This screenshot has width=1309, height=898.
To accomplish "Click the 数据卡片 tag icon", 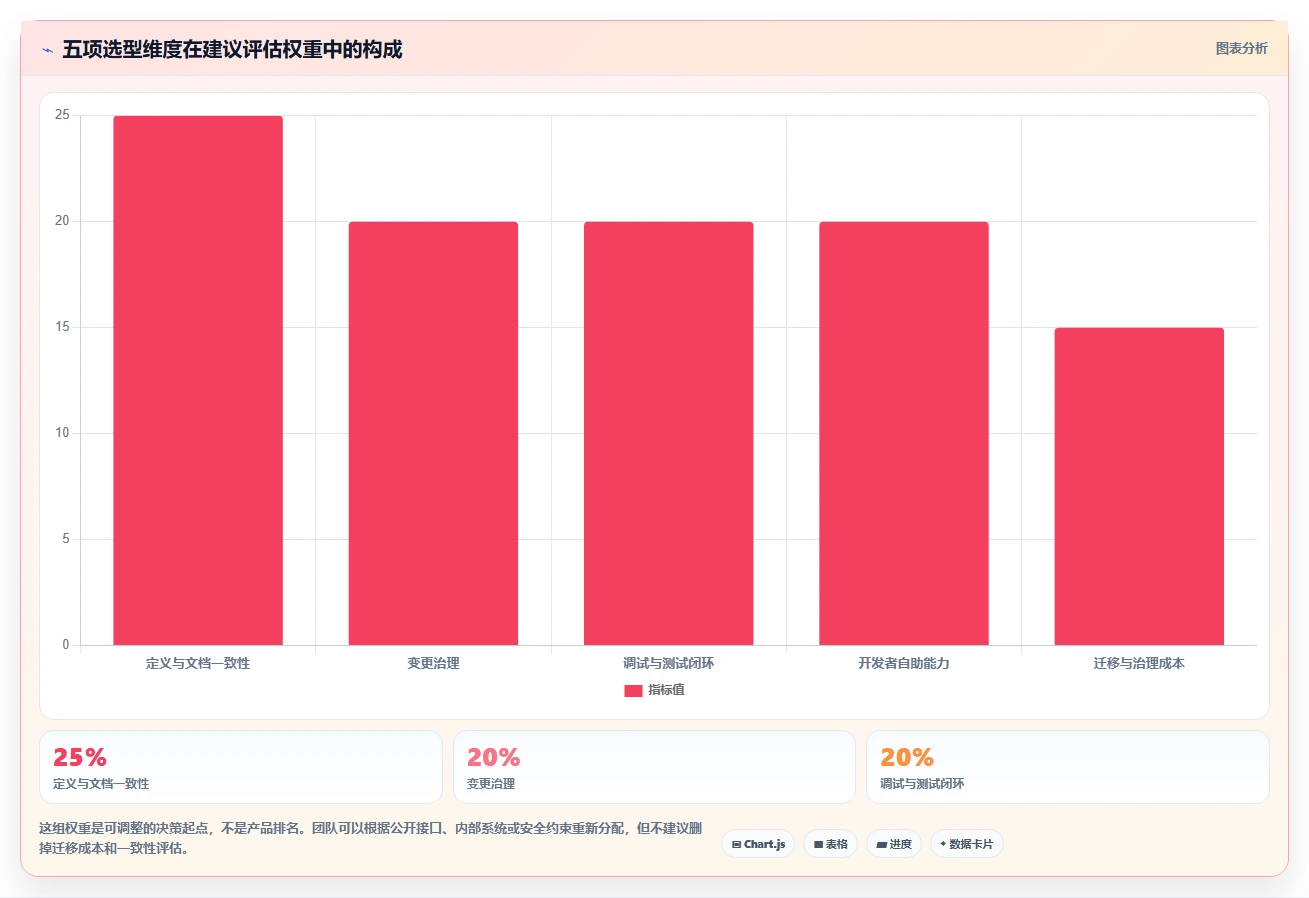I will click(x=943, y=844).
